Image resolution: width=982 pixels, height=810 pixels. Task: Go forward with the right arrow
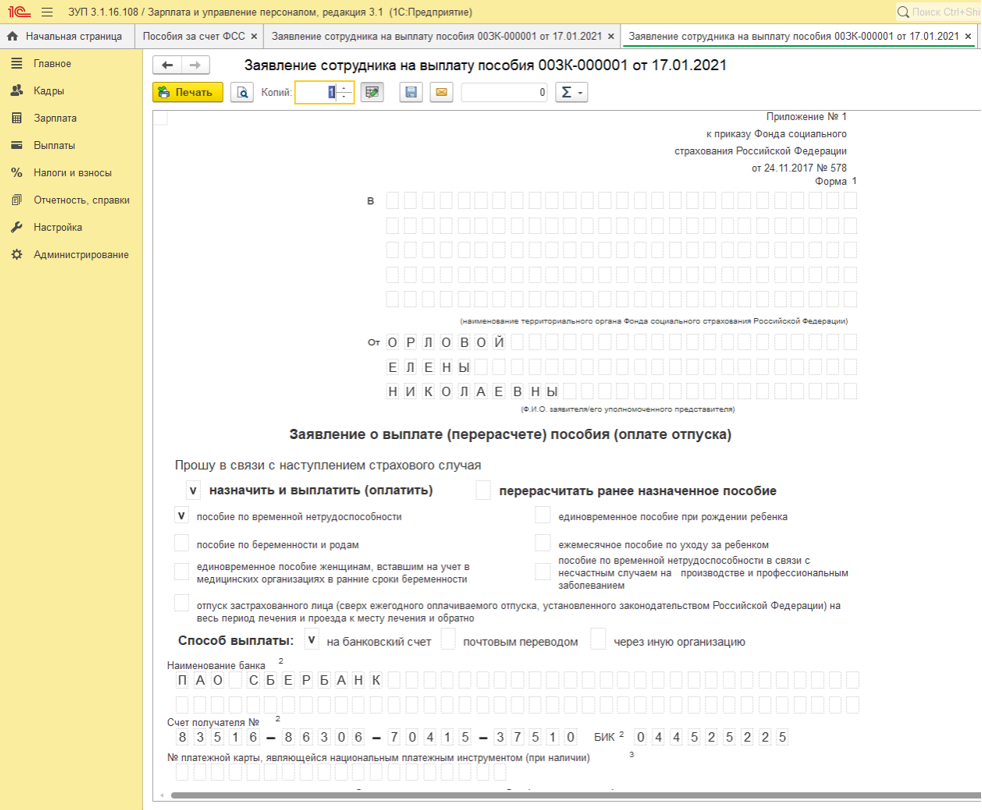coord(195,65)
